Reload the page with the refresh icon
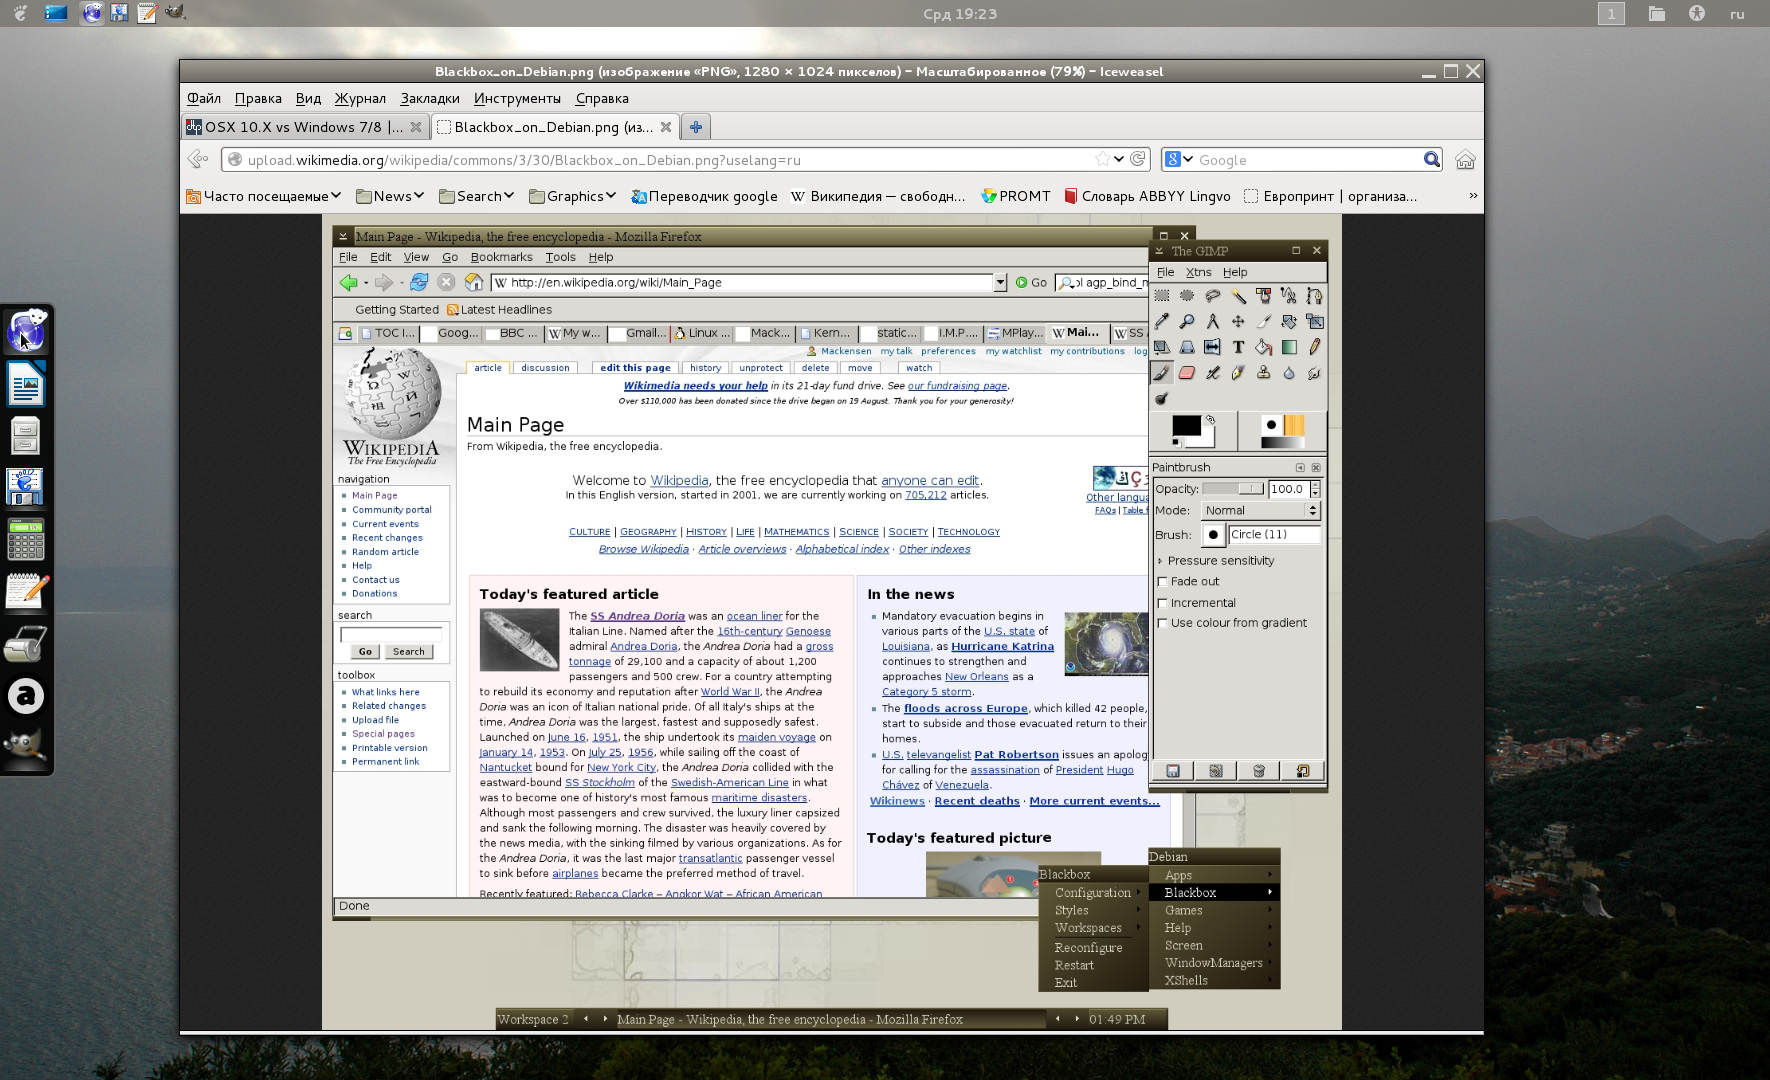The width and height of the screenshot is (1770, 1080). (x=1137, y=159)
